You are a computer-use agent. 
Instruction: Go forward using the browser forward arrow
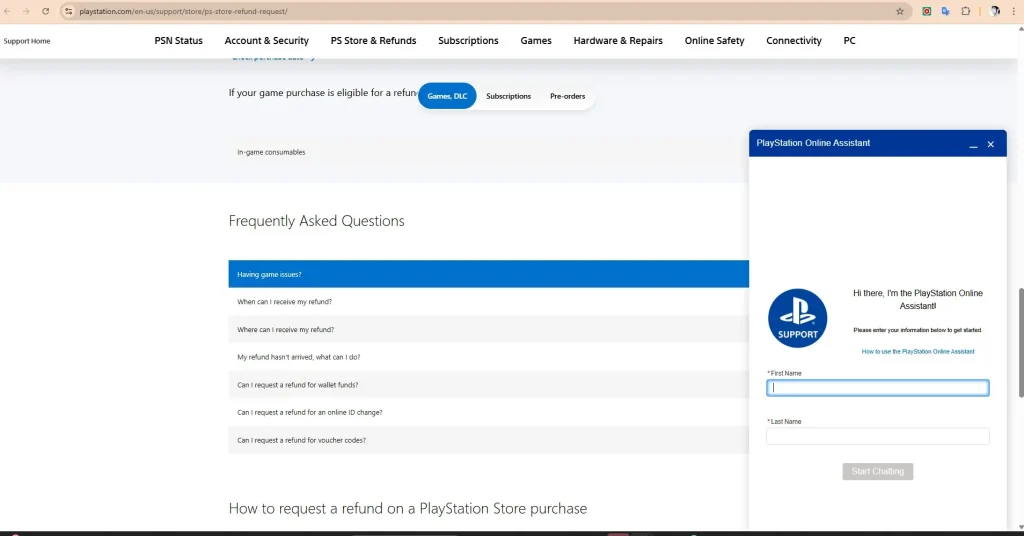point(26,11)
